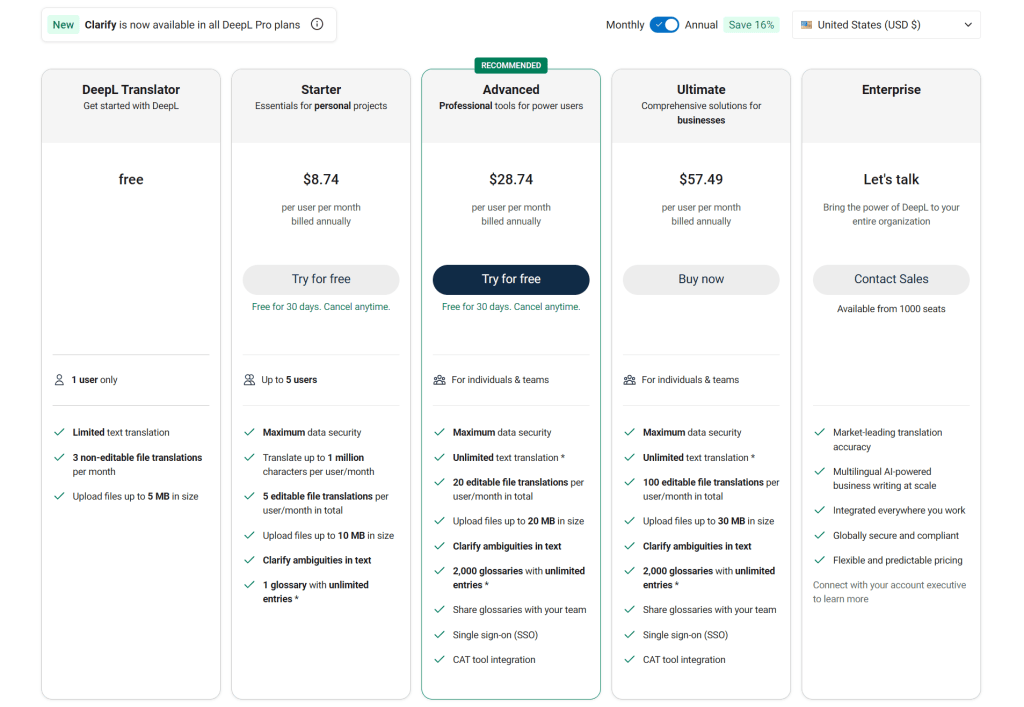This screenshot has width=1024, height=707.
Task: Click Starter's 'Free for 30 days. Cancel anytime.'
Action: click(321, 307)
